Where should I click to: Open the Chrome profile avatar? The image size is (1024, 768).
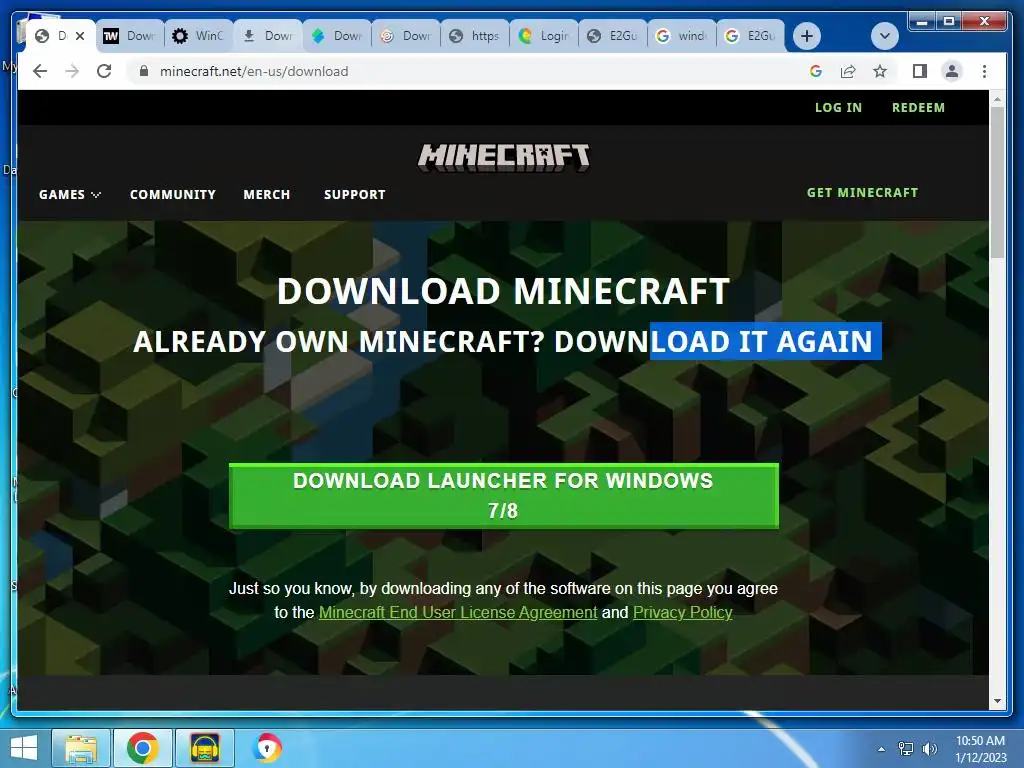(952, 71)
